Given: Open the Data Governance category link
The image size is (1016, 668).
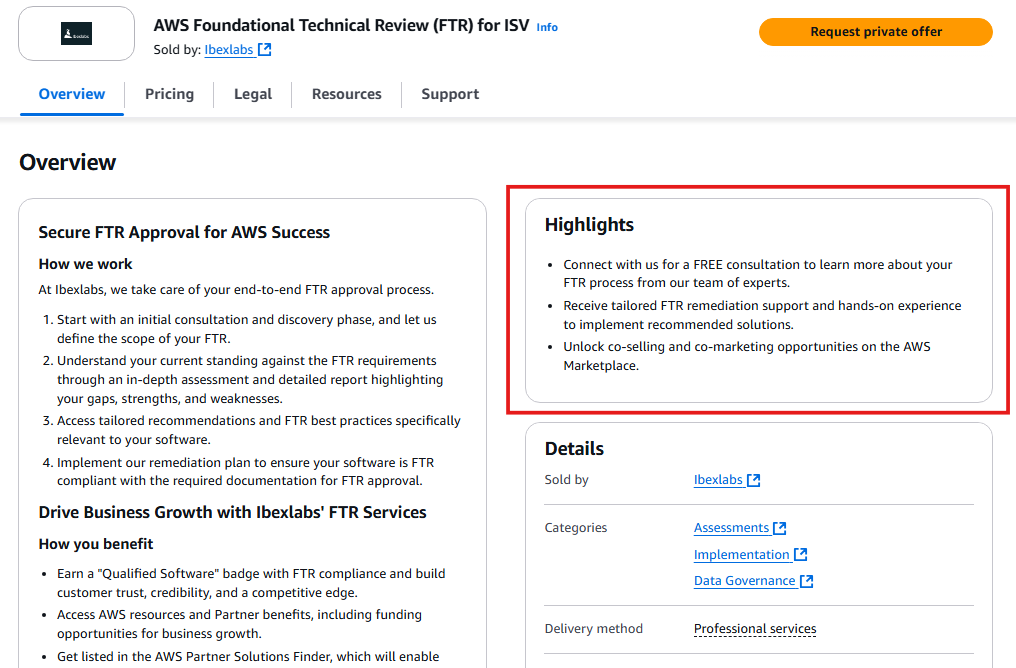Looking at the screenshot, I should click(x=744, y=581).
